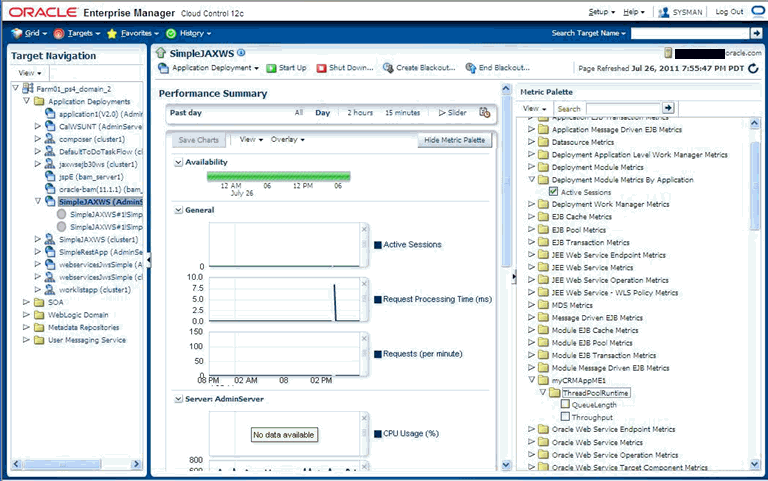Screen dimensions: 768x481
Task: Collapse the Availability section
Action: [179, 162]
